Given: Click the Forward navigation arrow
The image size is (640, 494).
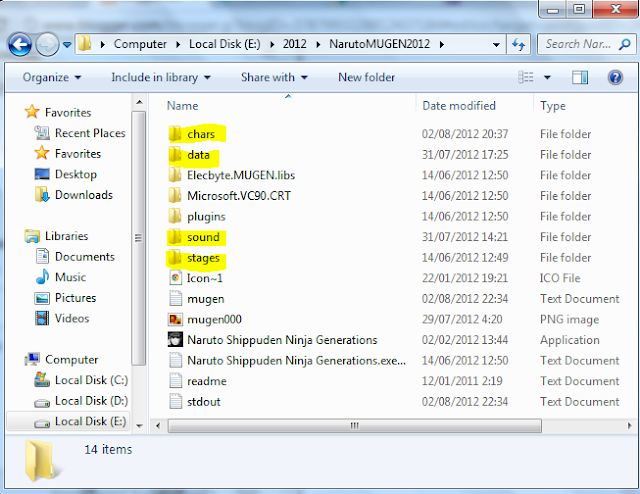Looking at the screenshot, I should coord(47,44).
